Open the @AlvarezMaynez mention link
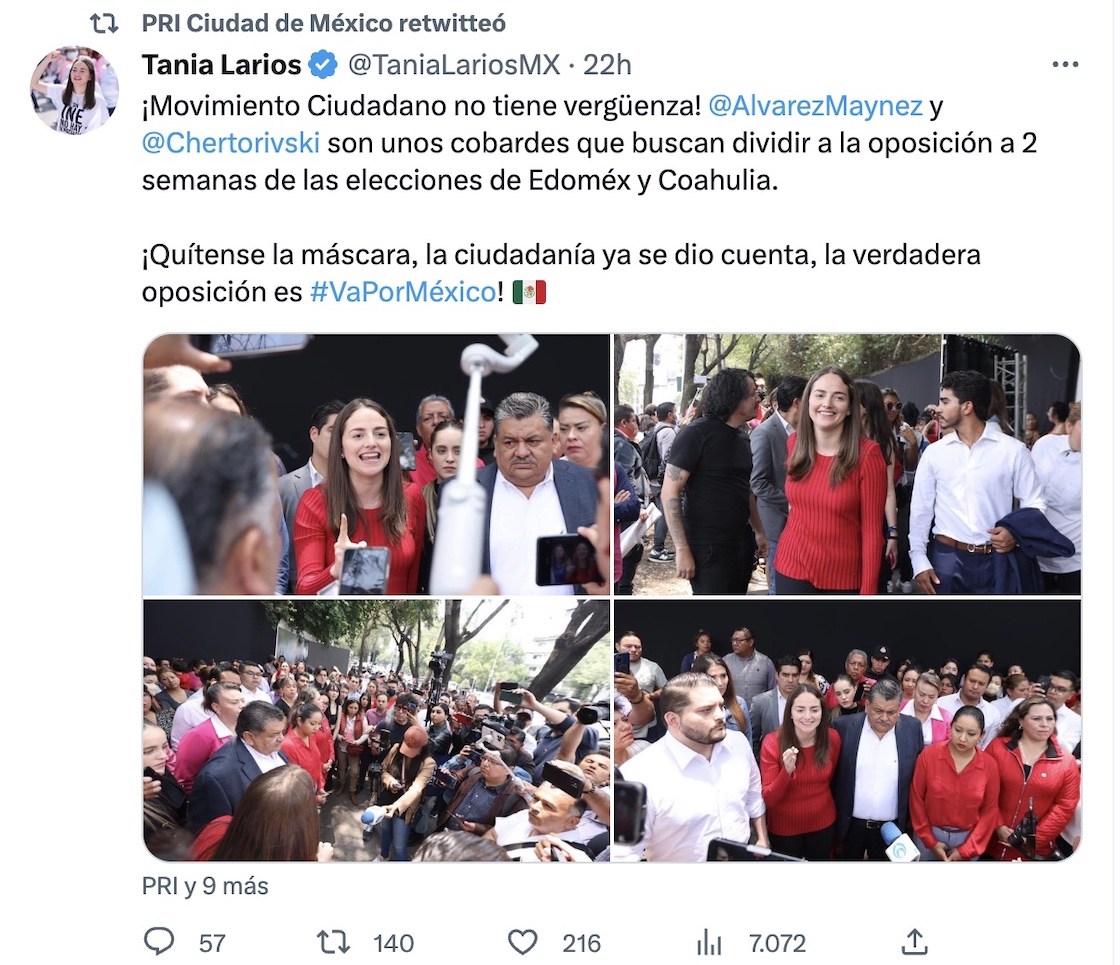The height and width of the screenshot is (965, 1120). point(815,106)
